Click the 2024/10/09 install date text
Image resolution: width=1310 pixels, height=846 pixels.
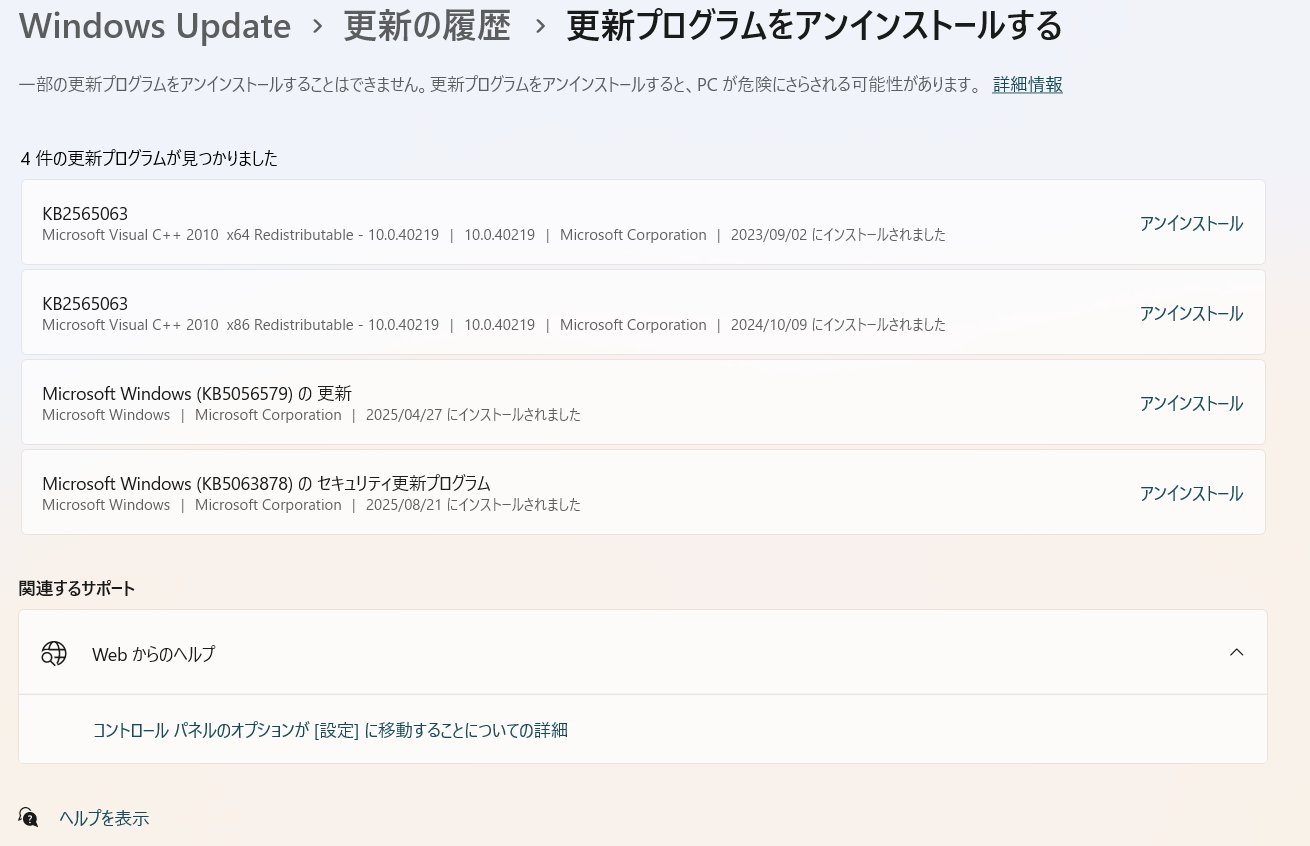click(838, 325)
